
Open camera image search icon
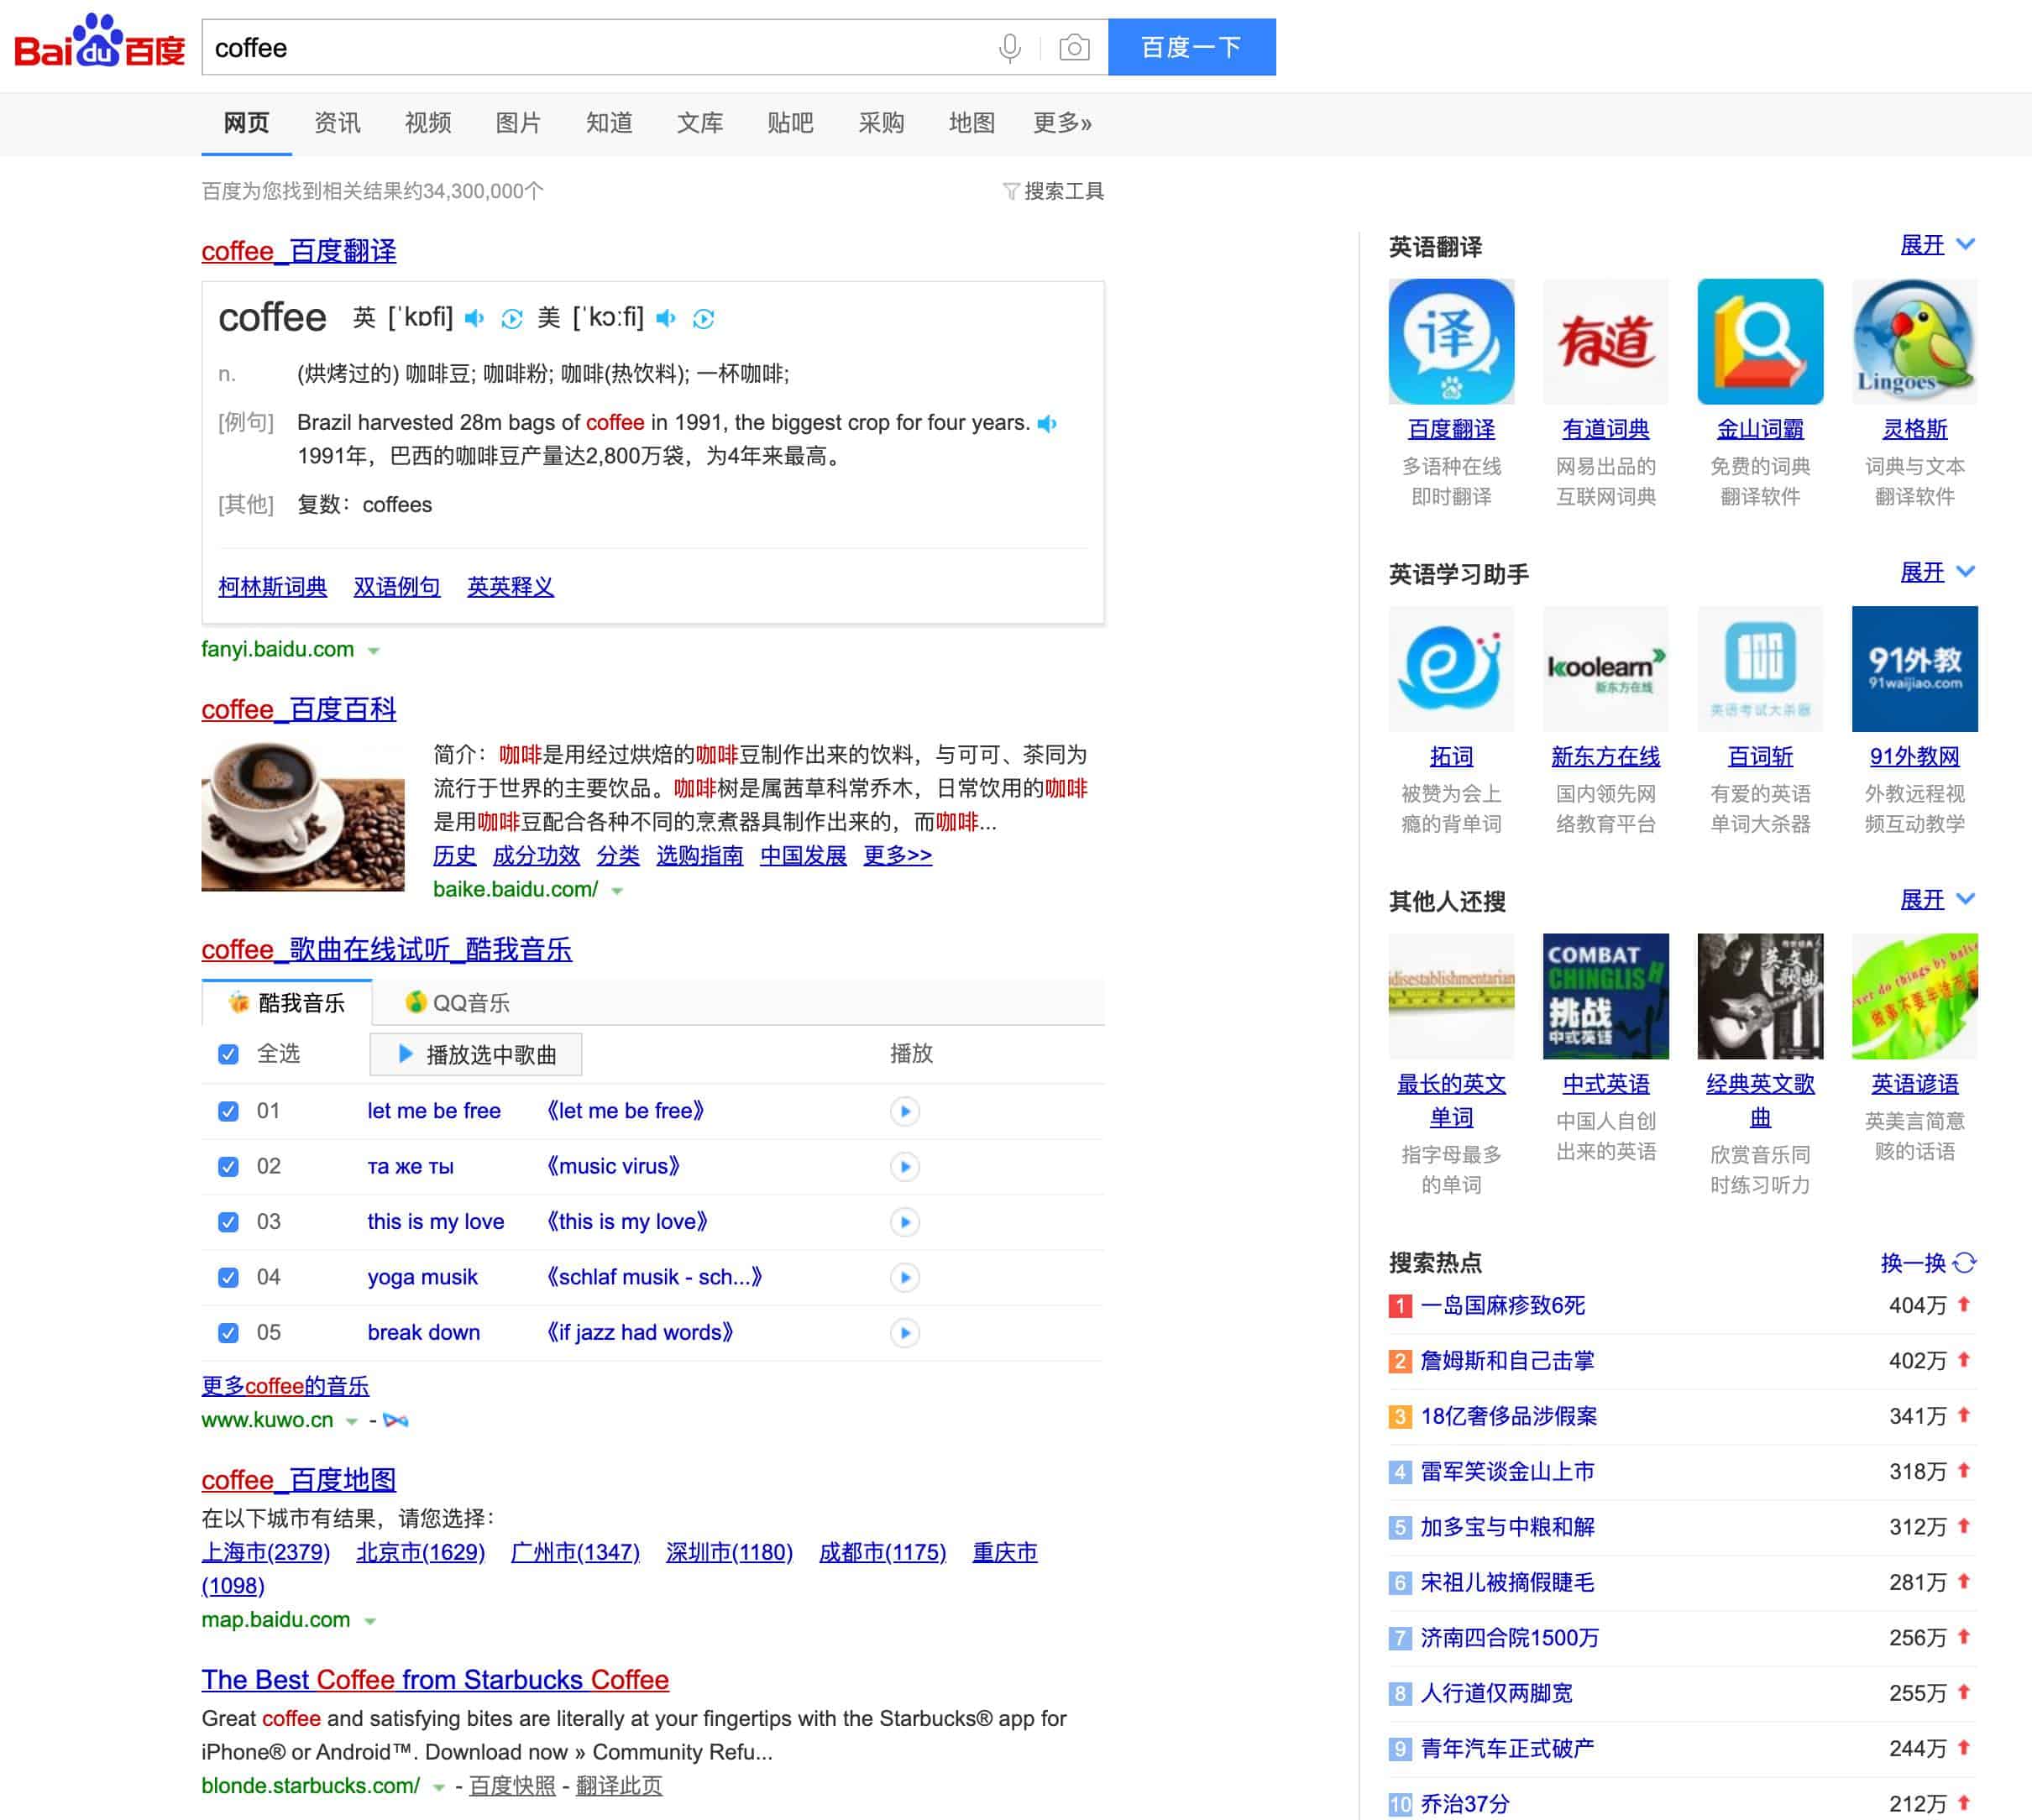point(1074,47)
